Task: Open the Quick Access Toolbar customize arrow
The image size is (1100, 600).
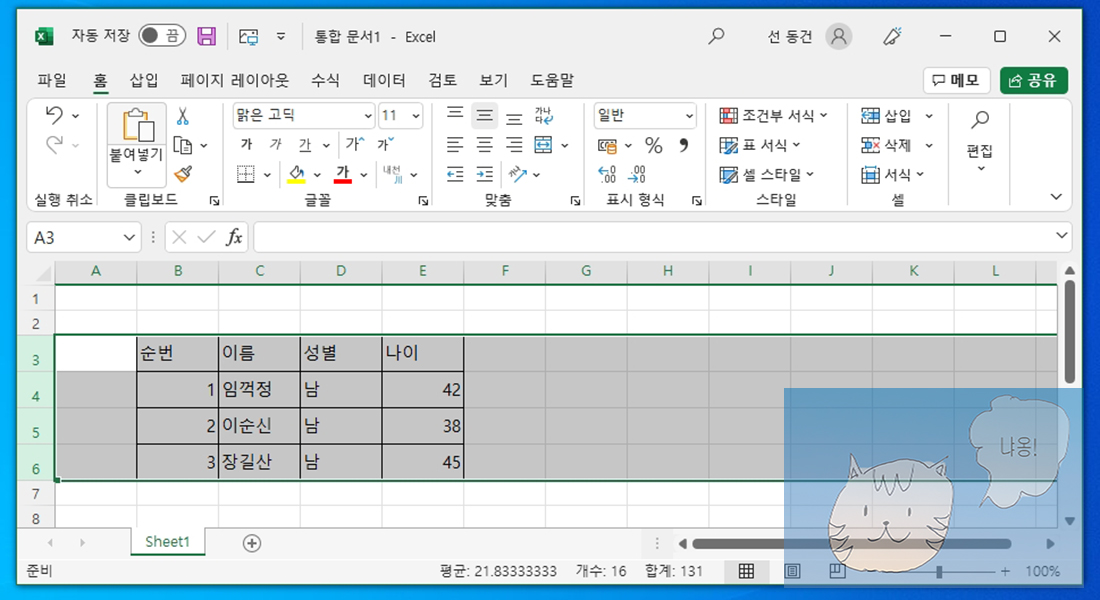Action: pos(281,36)
